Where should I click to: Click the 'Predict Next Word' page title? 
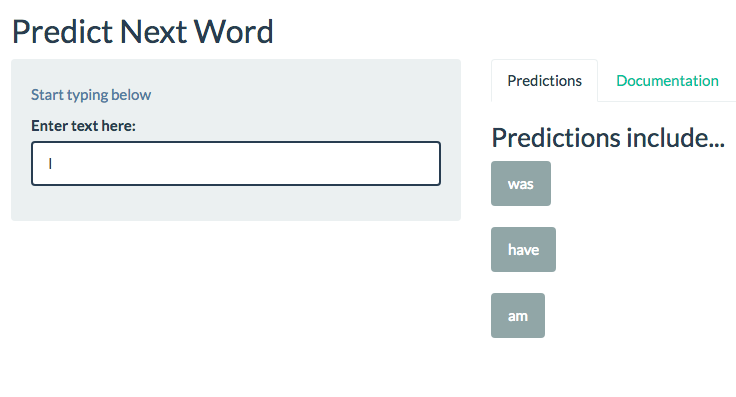pyautogui.click(x=142, y=32)
